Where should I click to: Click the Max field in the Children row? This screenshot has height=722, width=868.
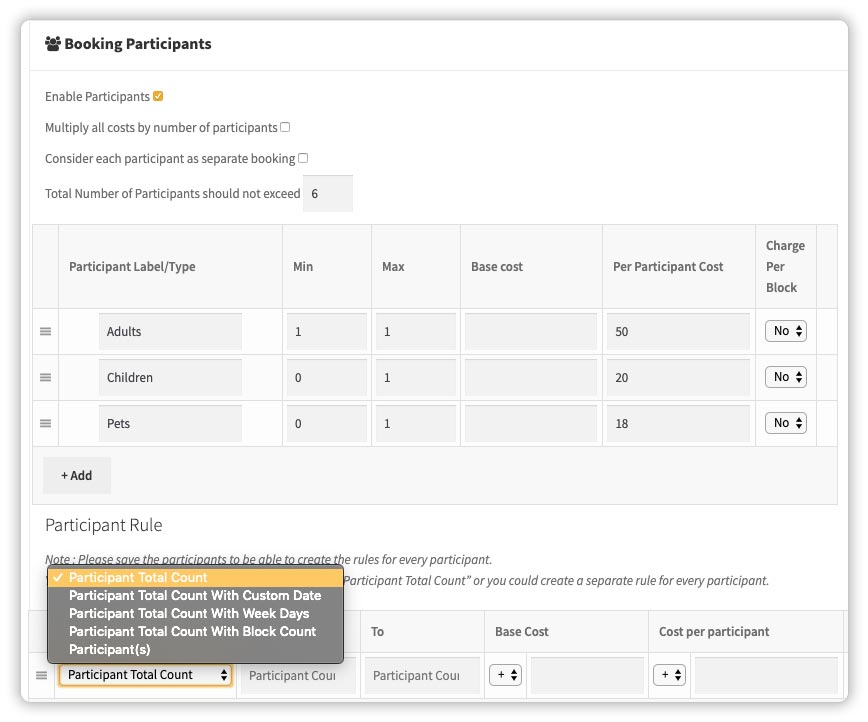[x=416, y=378]
